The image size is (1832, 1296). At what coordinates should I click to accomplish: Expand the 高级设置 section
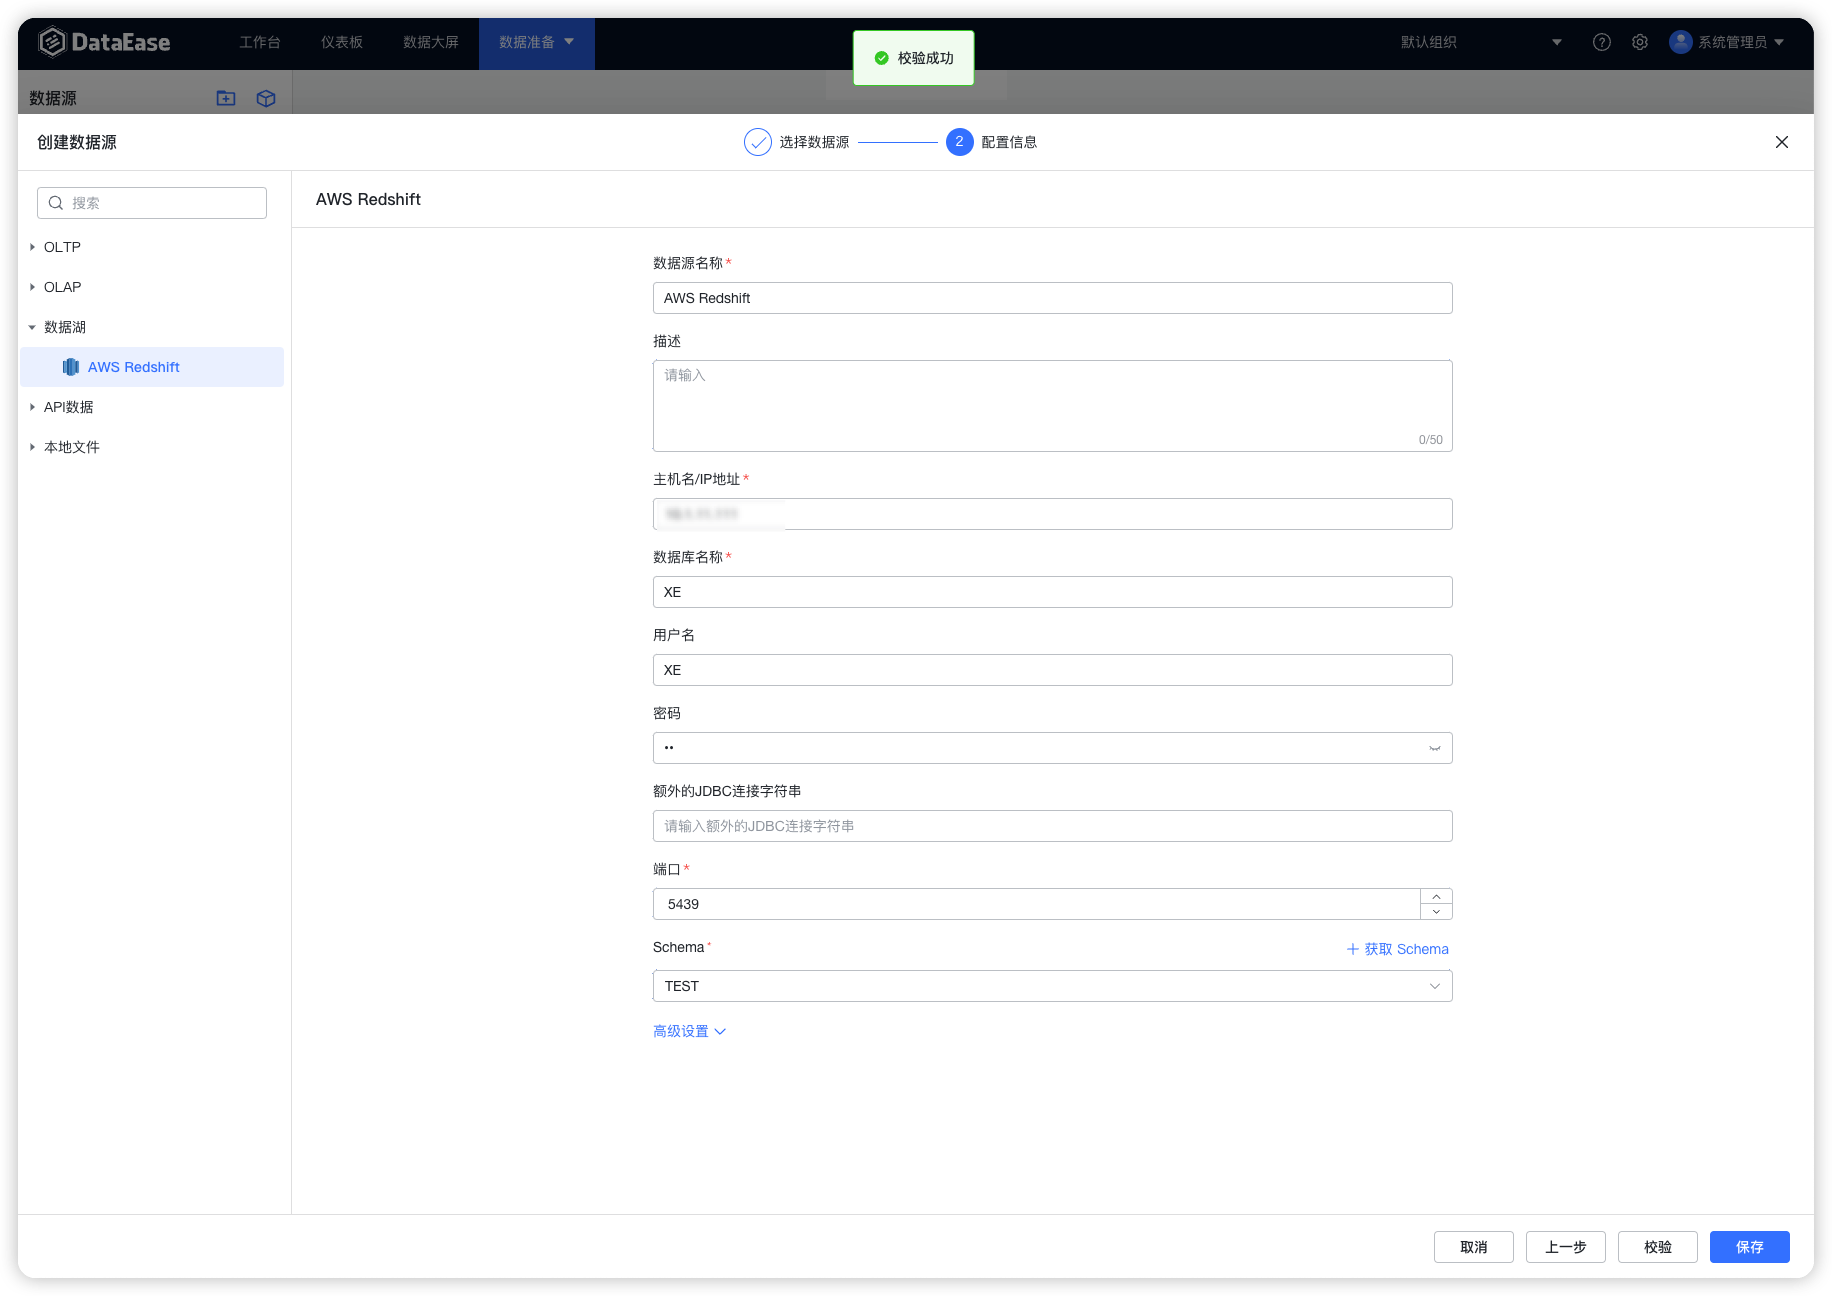(x=689, y=1030)
